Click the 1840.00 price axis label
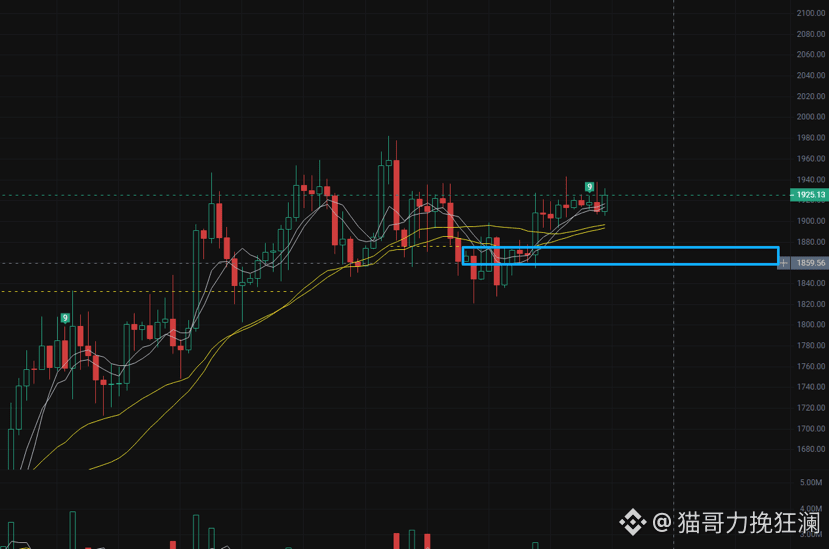The width and height of the screenshot is (829, 549). point(810,283)
